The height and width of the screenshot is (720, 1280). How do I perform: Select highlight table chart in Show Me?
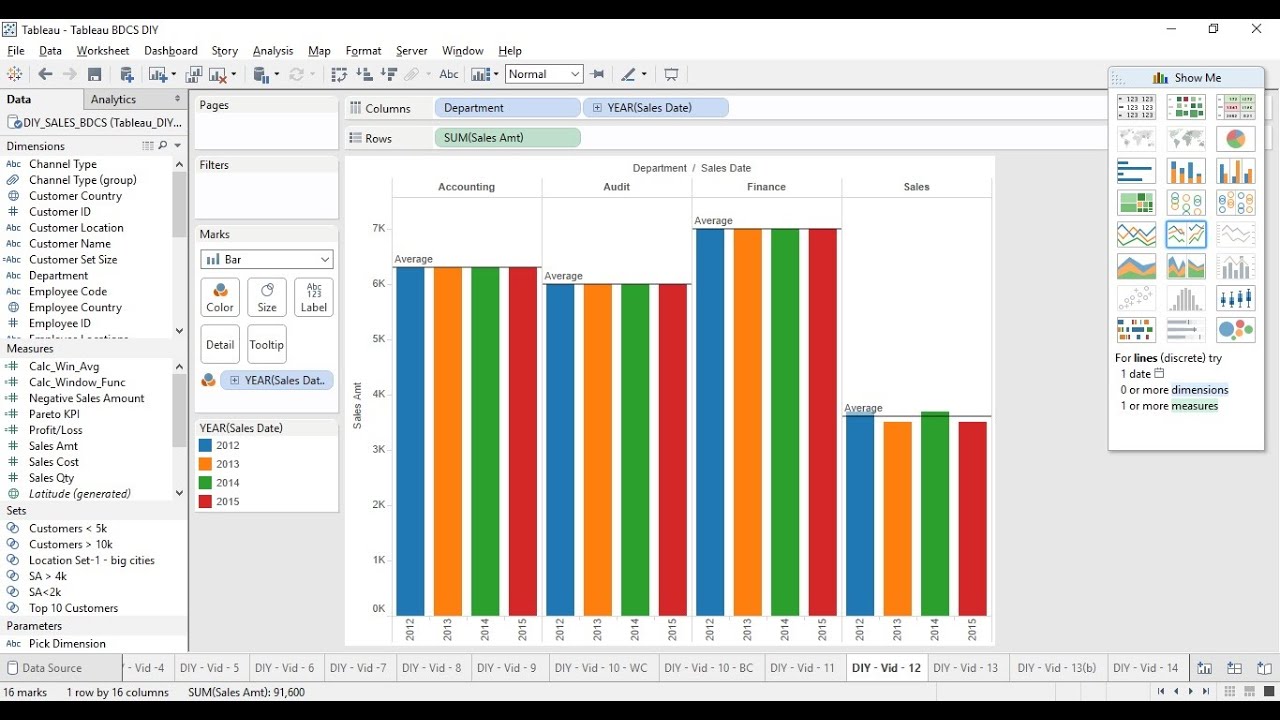point(1236,107)
